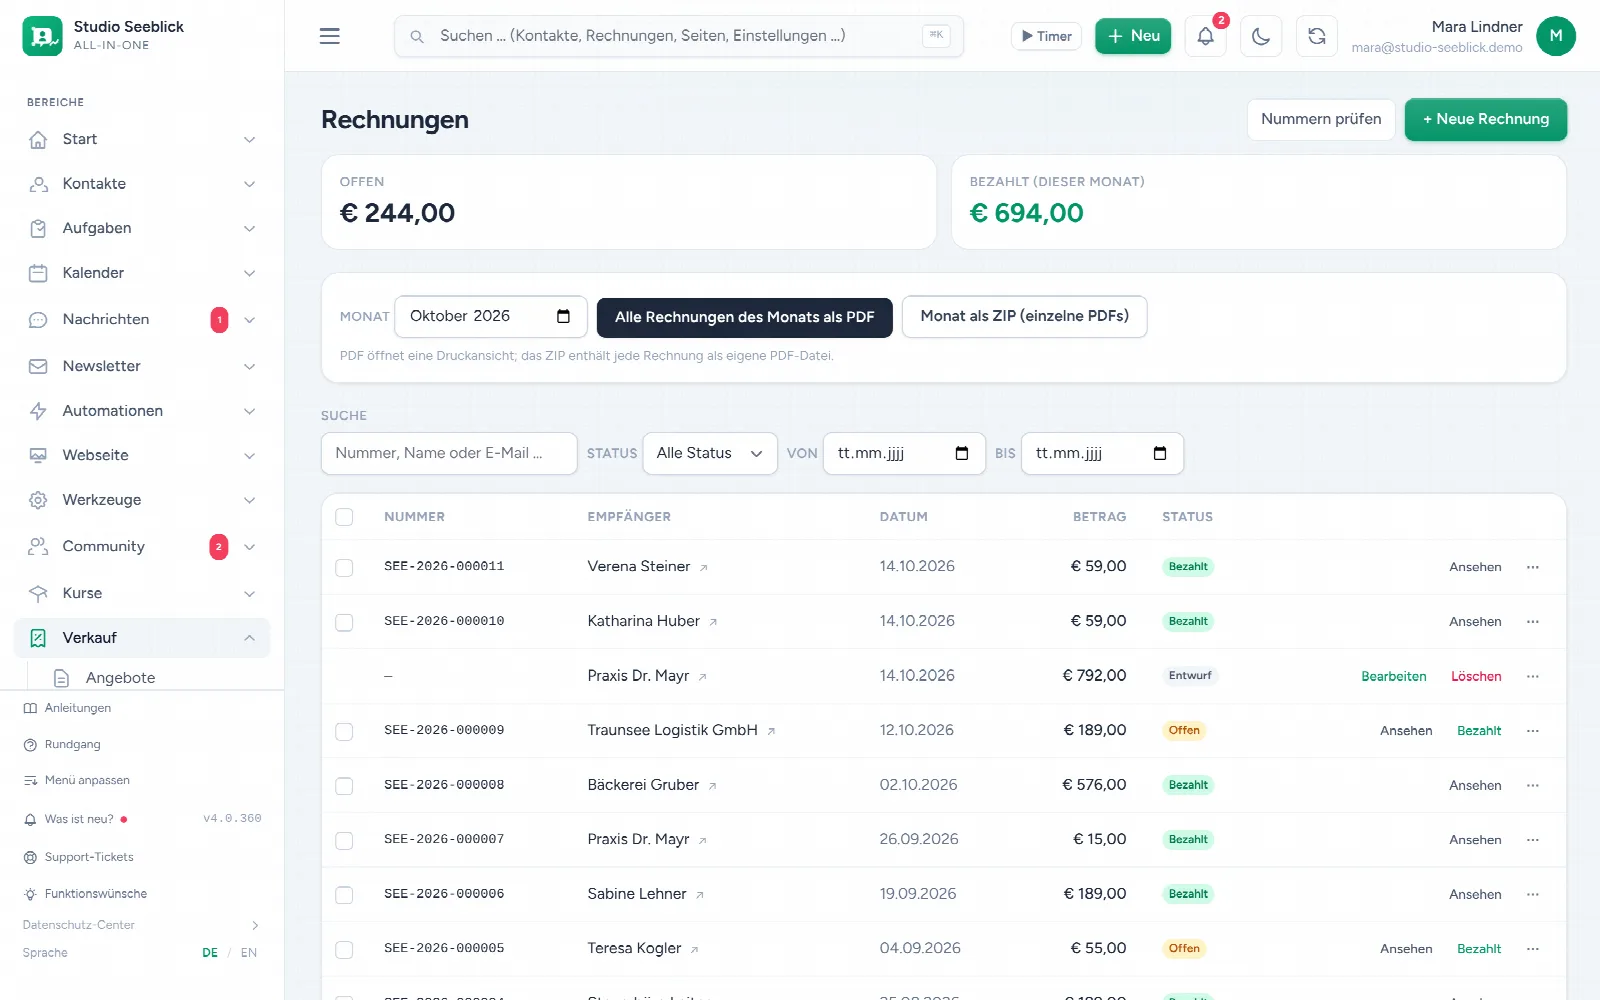Open calendar picker in Bis date field

click(x=1160, y=453)
